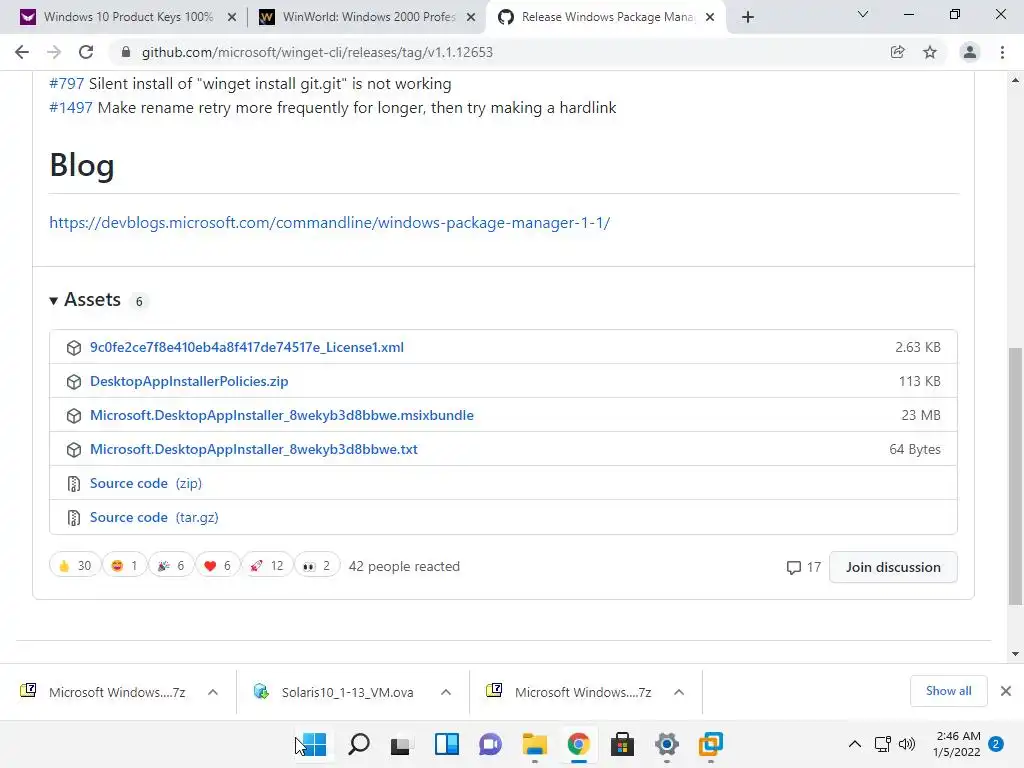Close the downloads bar

tap(1006, 691)
